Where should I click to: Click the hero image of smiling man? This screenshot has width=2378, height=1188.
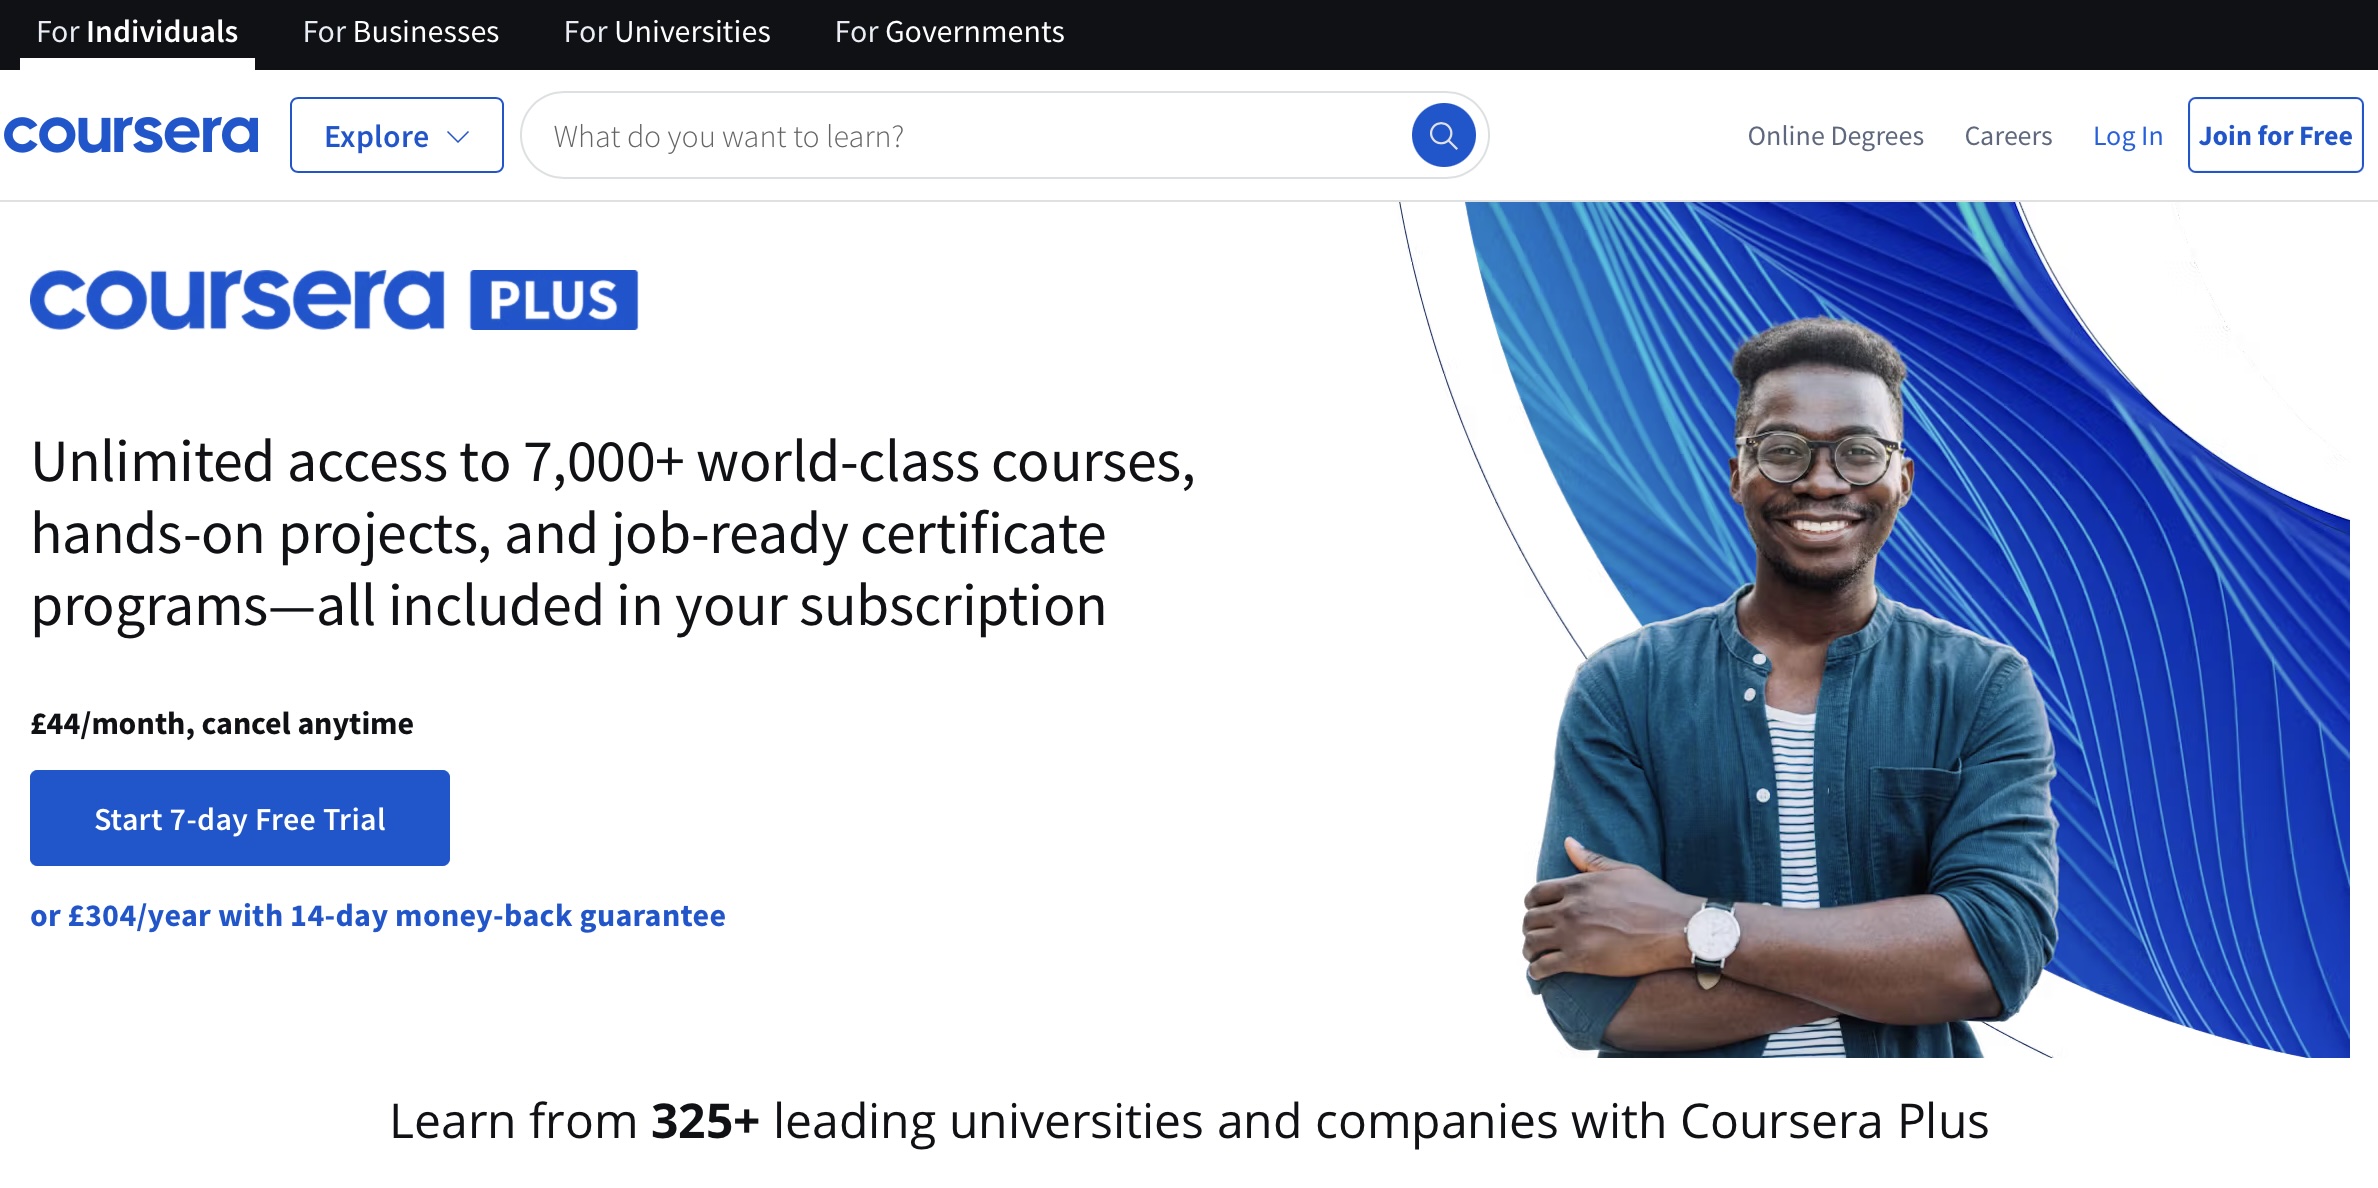(x=1875, y=630)
